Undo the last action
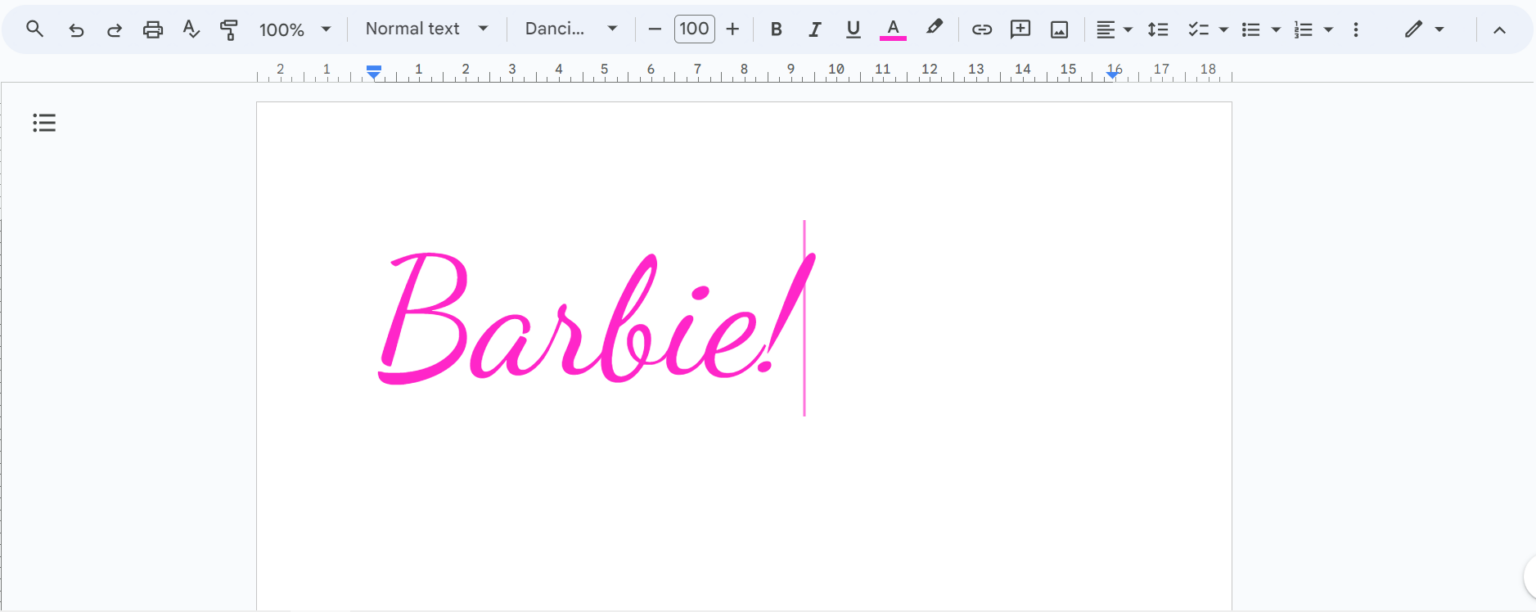The height and width of the screenshot is (612, 1536). coord(76,29)
